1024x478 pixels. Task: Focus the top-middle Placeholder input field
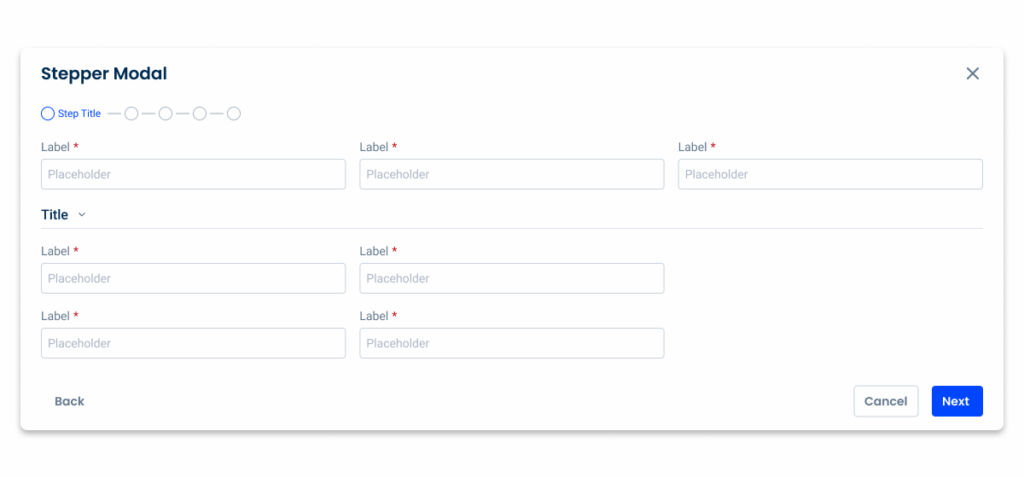click(x=512, y=174)
